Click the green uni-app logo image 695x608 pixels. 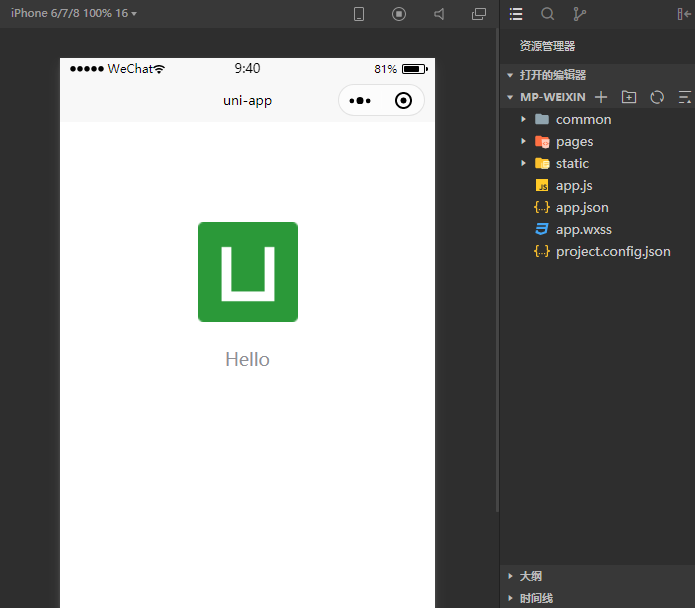click(x=248, y=272)
